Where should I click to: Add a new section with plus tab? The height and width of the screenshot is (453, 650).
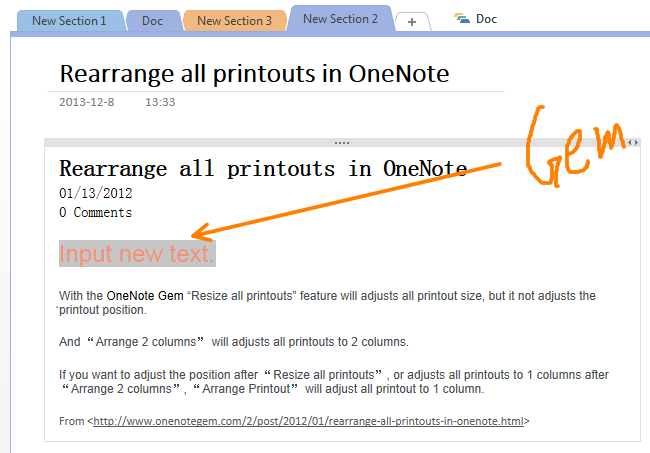click(x=412, y=22)
